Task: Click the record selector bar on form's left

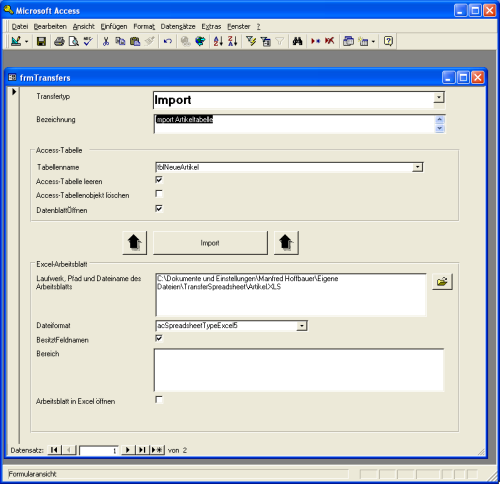Action: 14,265
